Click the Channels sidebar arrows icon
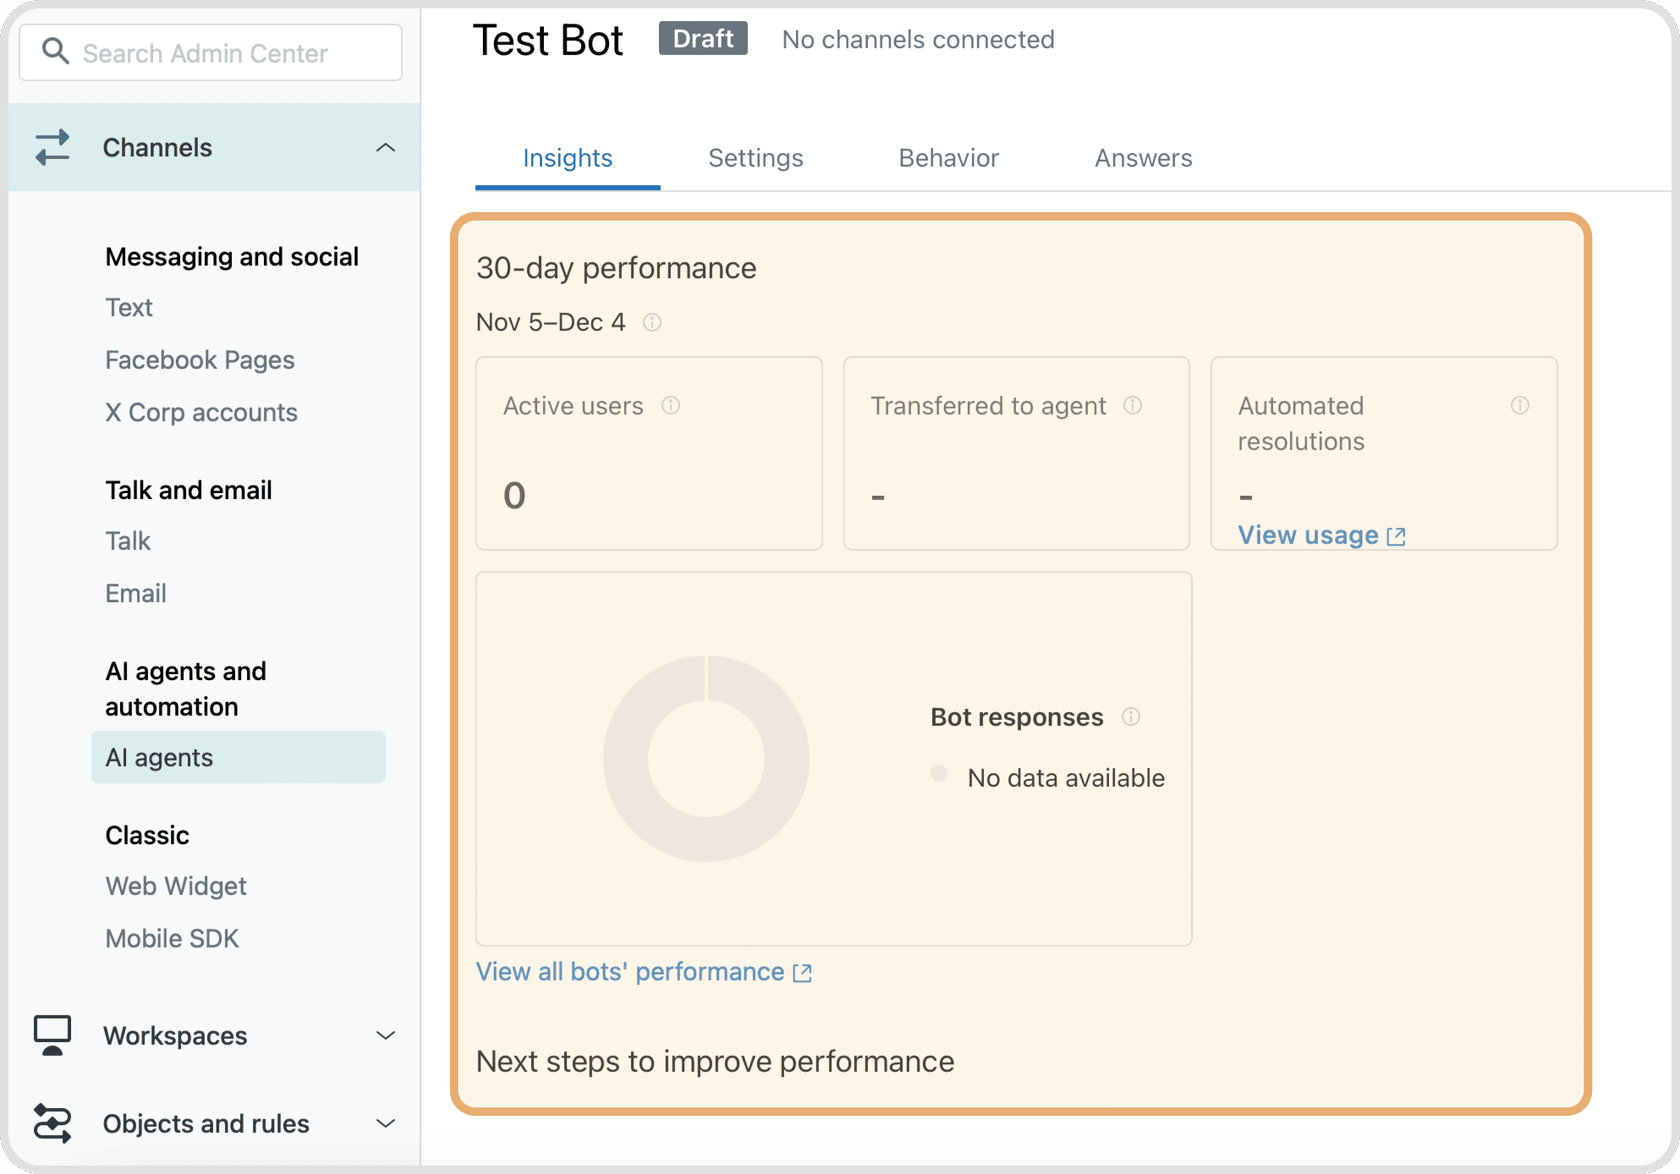The image size is (1680, 1174). (x=52, y=147)
